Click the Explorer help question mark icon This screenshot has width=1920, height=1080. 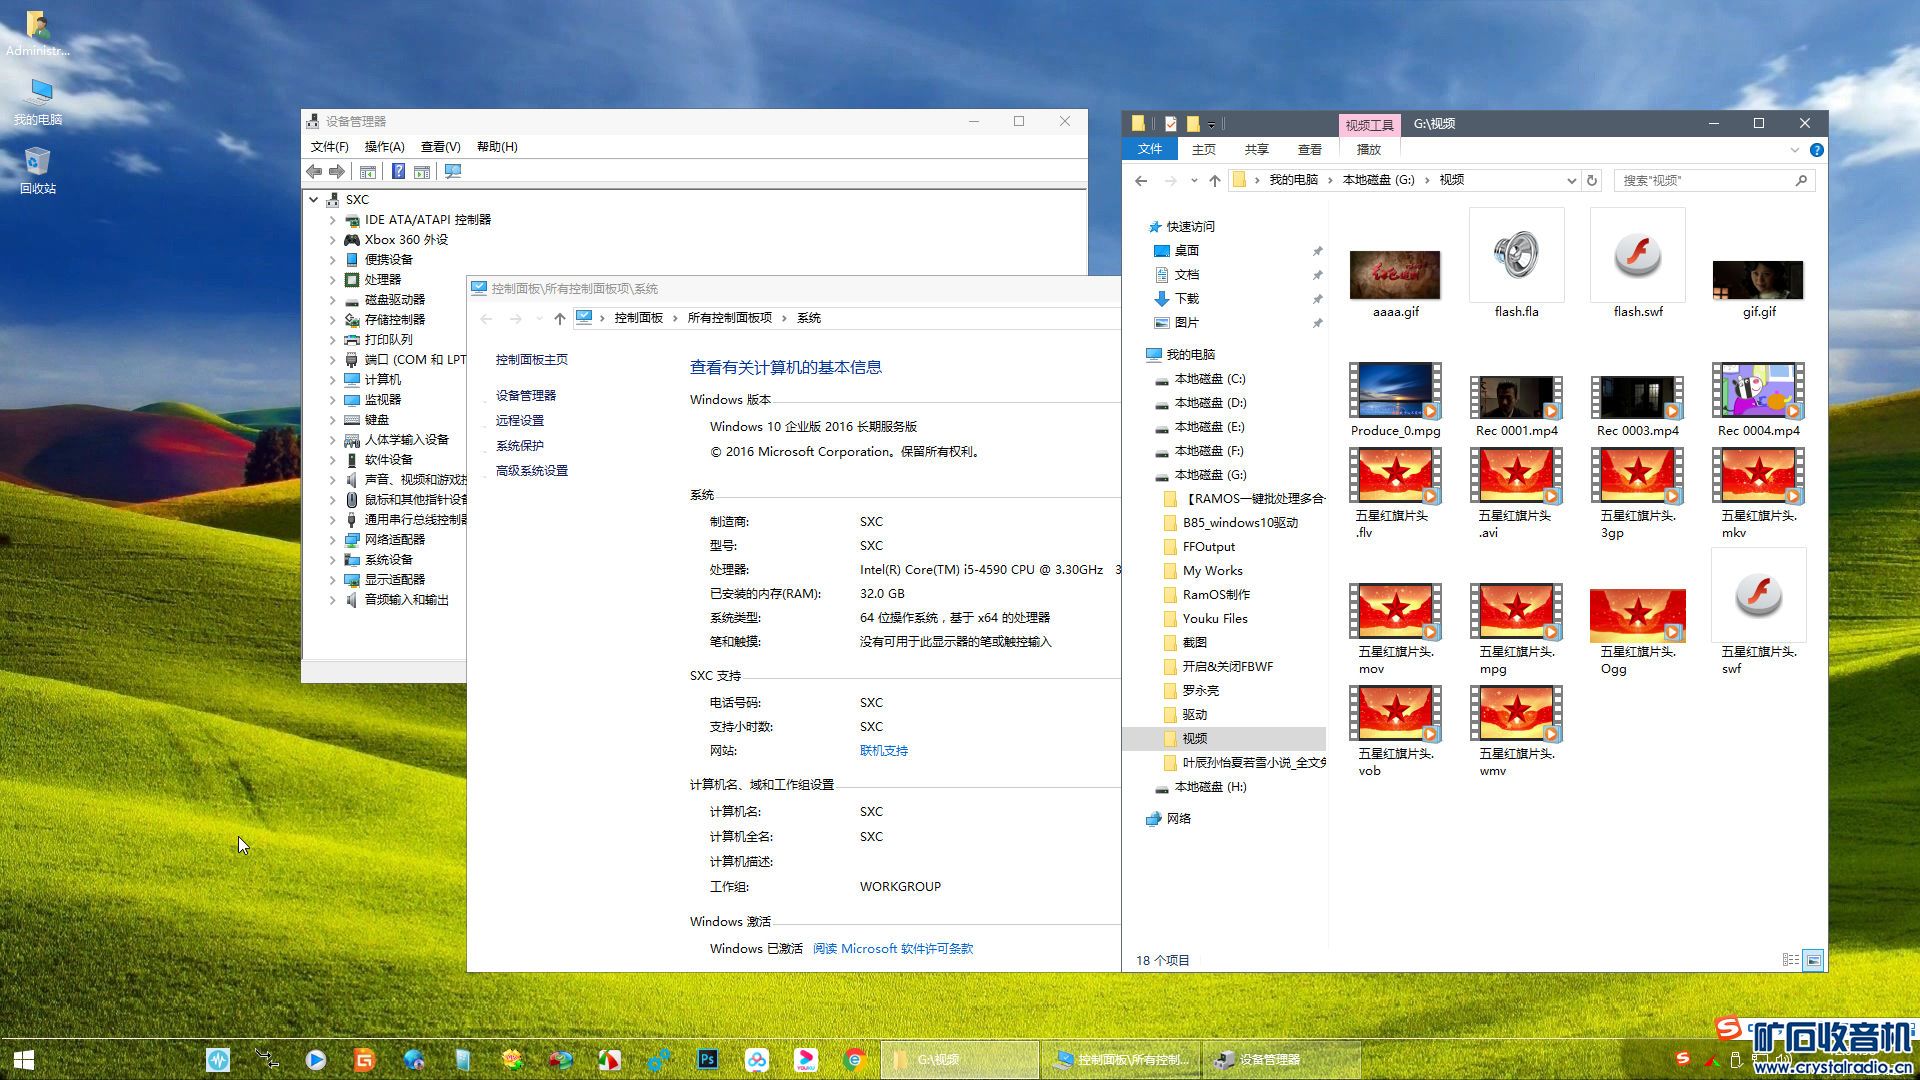(x=1816, y=150)
